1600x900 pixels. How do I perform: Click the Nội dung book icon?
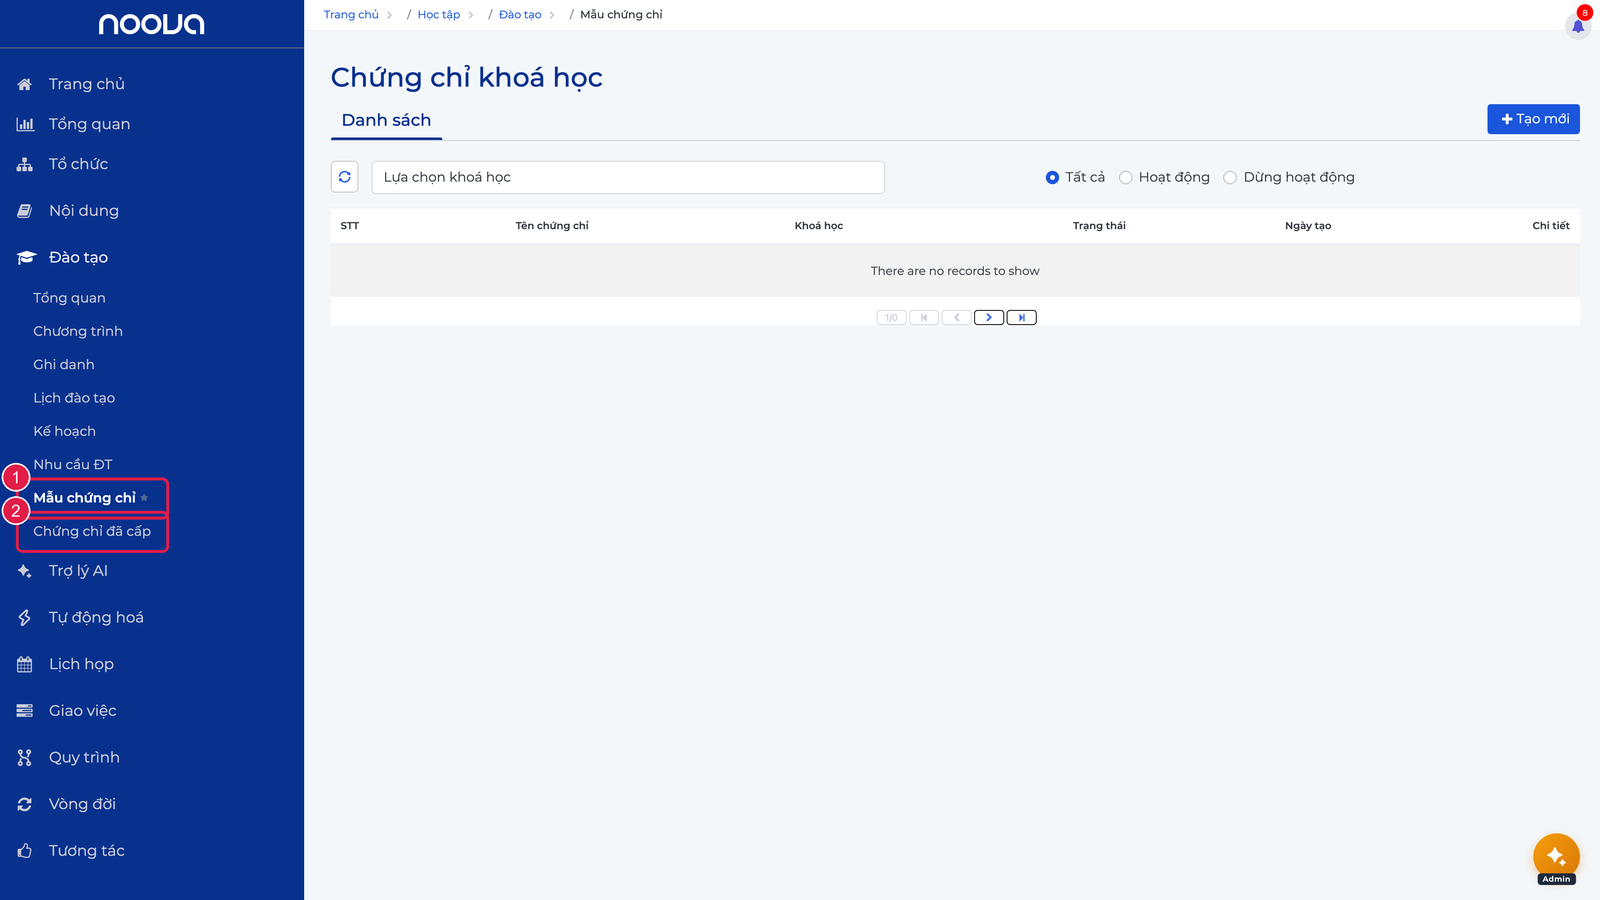(x=25, y=211)
